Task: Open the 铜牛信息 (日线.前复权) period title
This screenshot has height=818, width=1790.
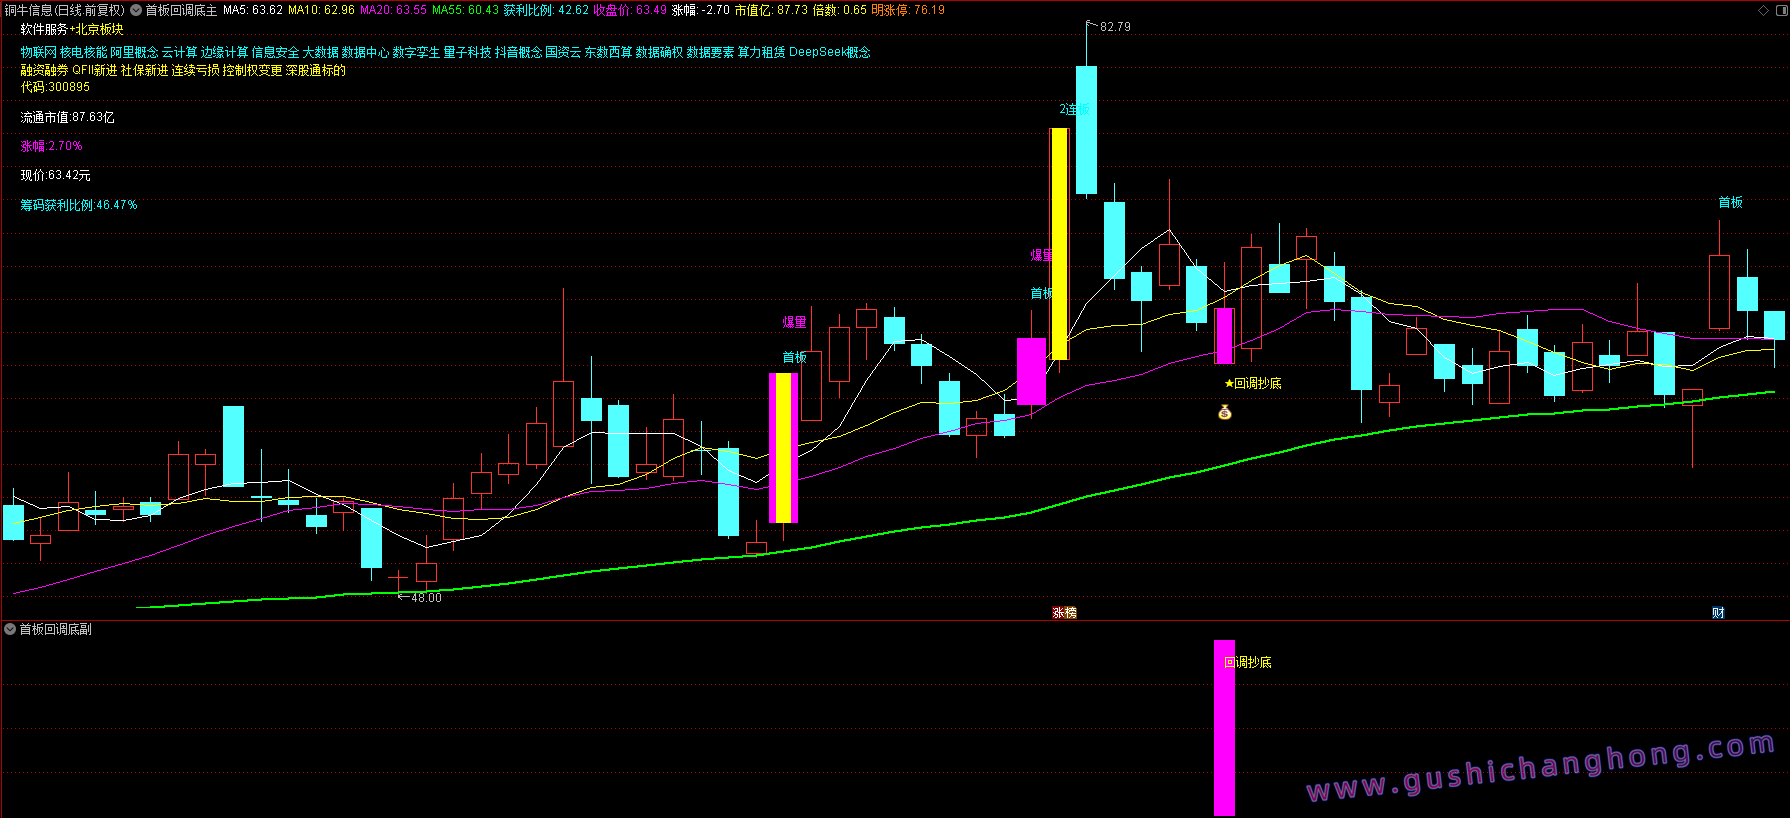Action: coord(65,10)
